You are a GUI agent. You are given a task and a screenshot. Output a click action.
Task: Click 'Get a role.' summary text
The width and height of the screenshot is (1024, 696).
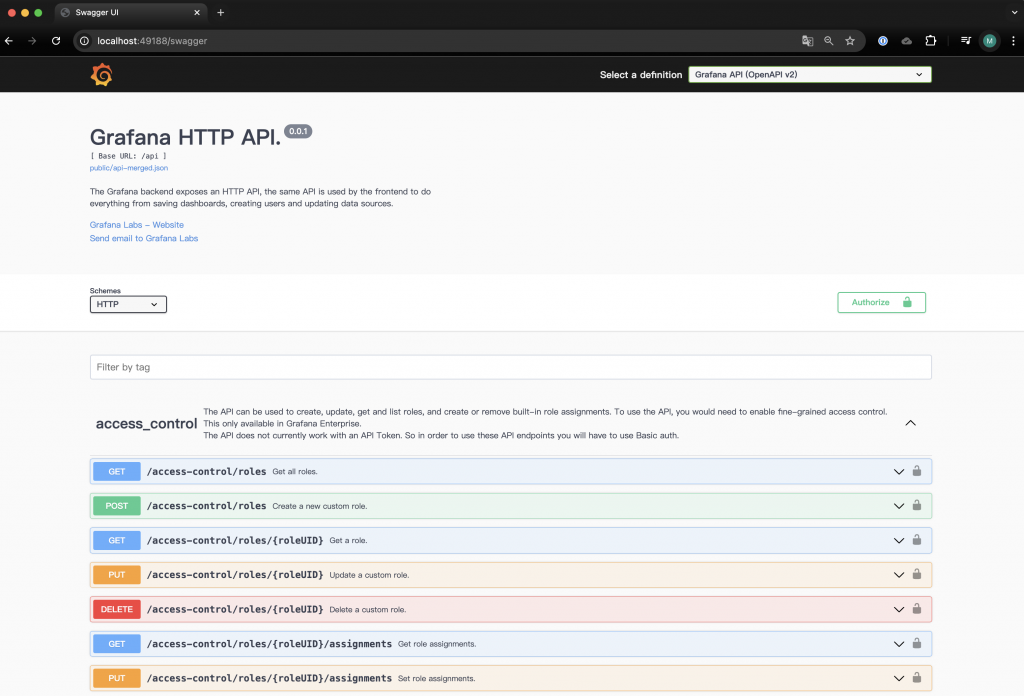[x=348, y=541]
